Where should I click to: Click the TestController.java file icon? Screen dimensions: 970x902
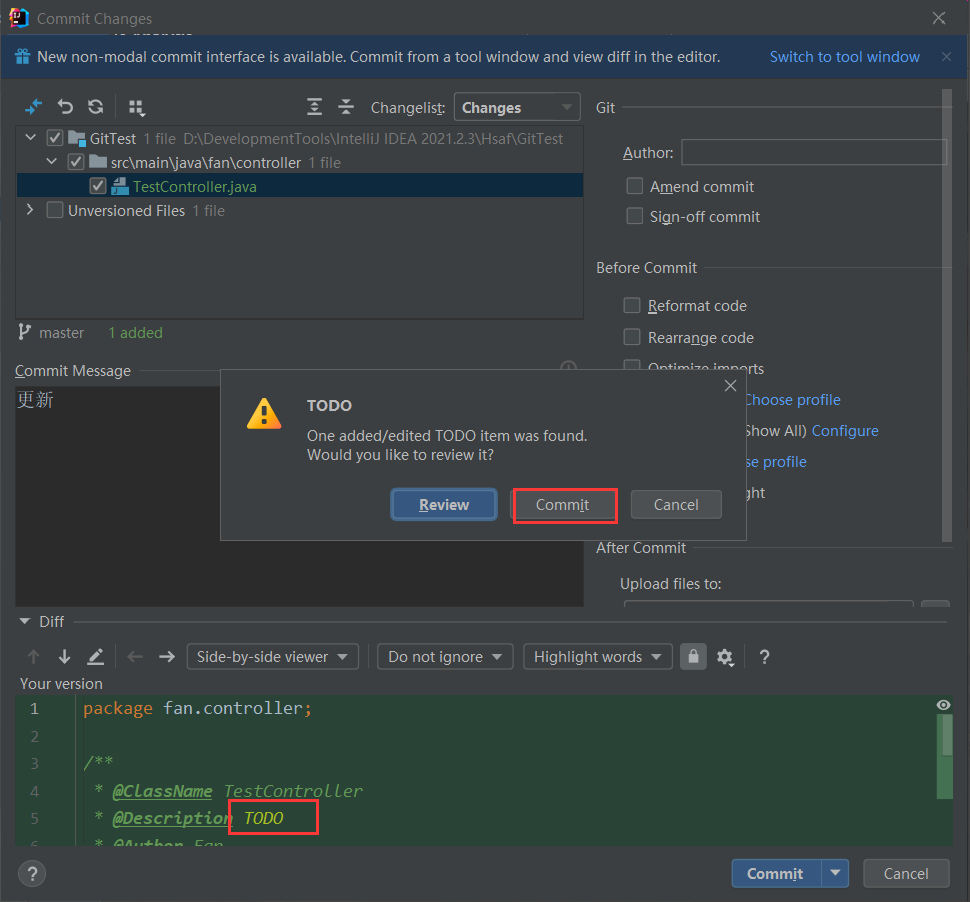coord(119,186)
